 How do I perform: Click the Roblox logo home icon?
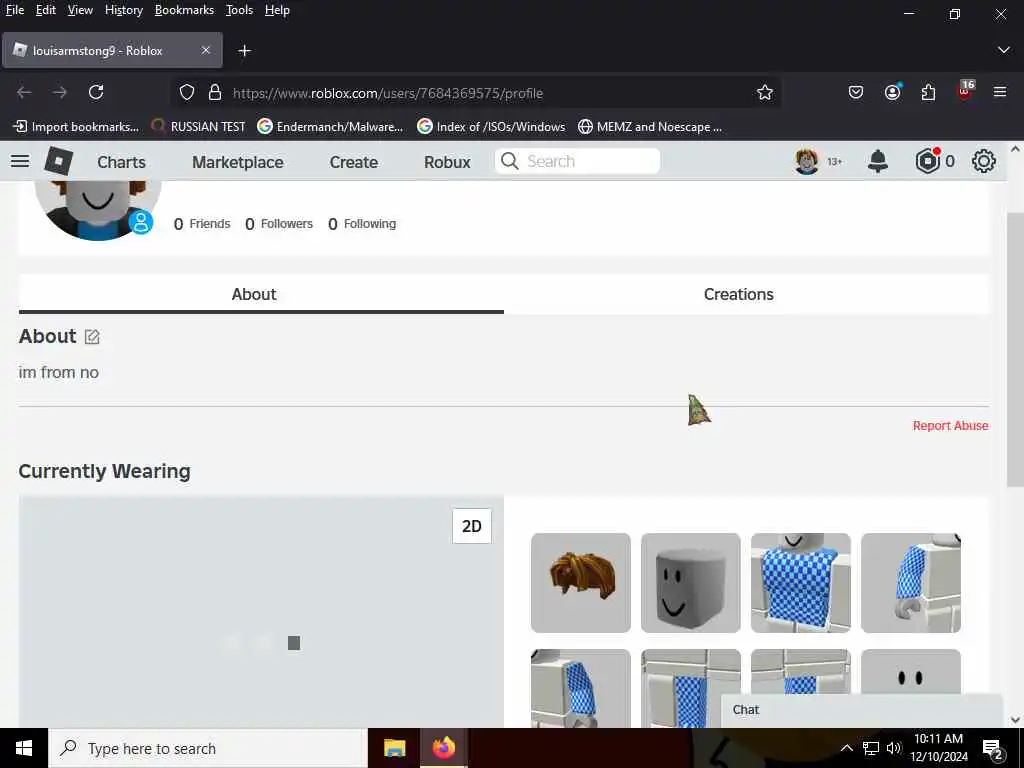(58, 161)
